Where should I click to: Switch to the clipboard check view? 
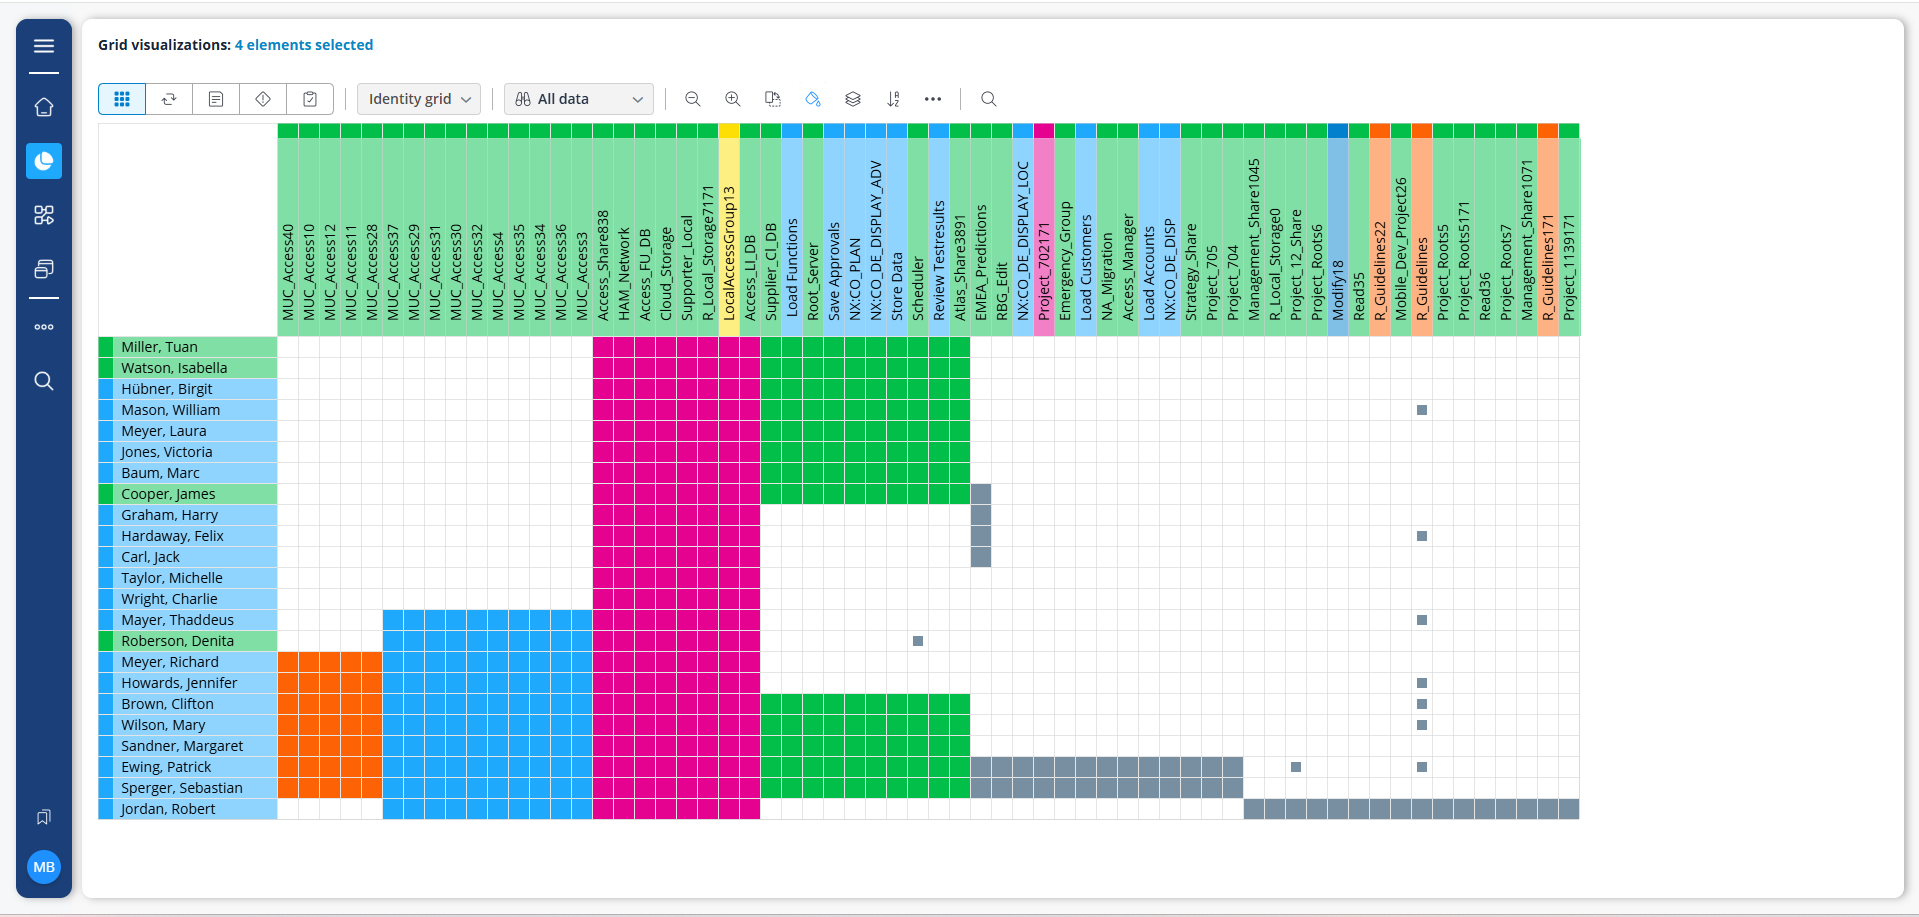pos(310,99)
